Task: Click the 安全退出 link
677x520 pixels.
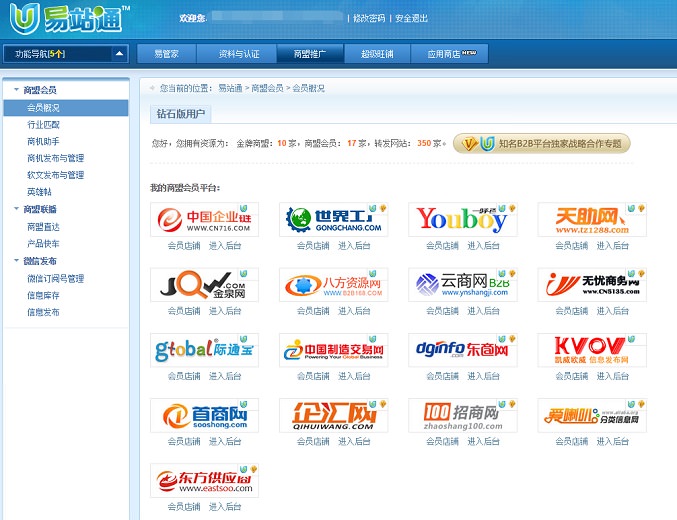Action: click(411, 18)
